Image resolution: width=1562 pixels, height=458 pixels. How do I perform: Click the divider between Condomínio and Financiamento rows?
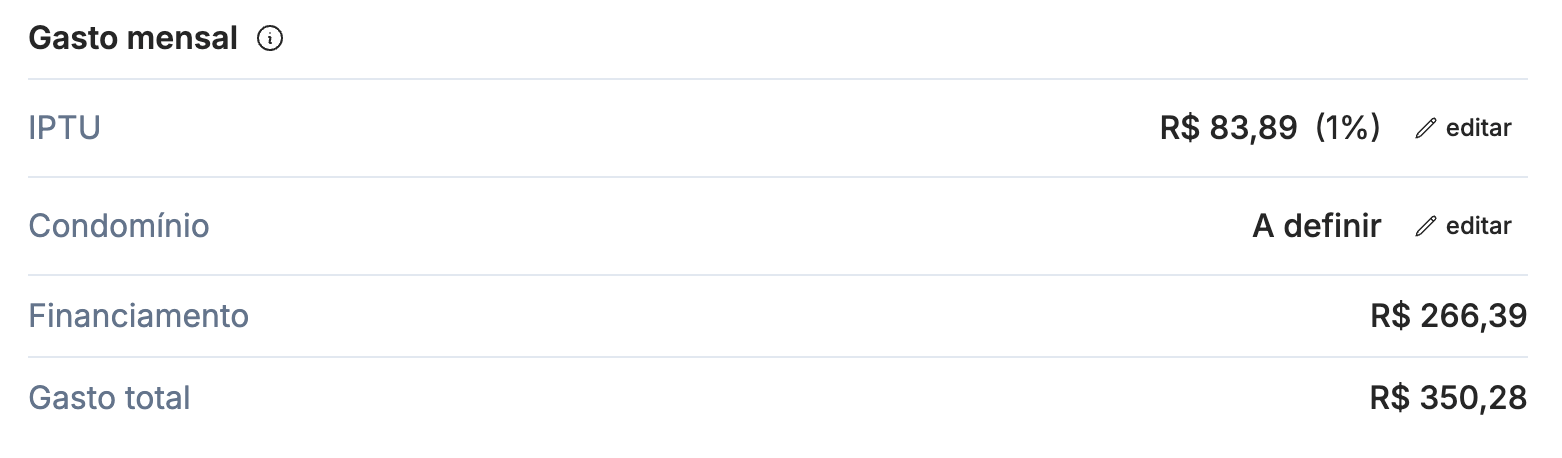coord(778,275)
